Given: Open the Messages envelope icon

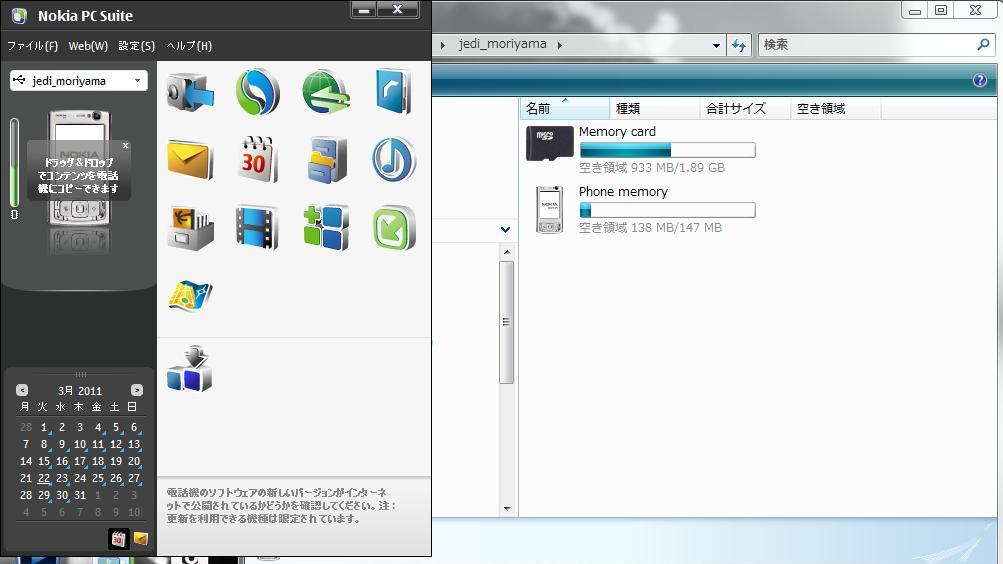Looking at the screenshot, I should 189,160.
